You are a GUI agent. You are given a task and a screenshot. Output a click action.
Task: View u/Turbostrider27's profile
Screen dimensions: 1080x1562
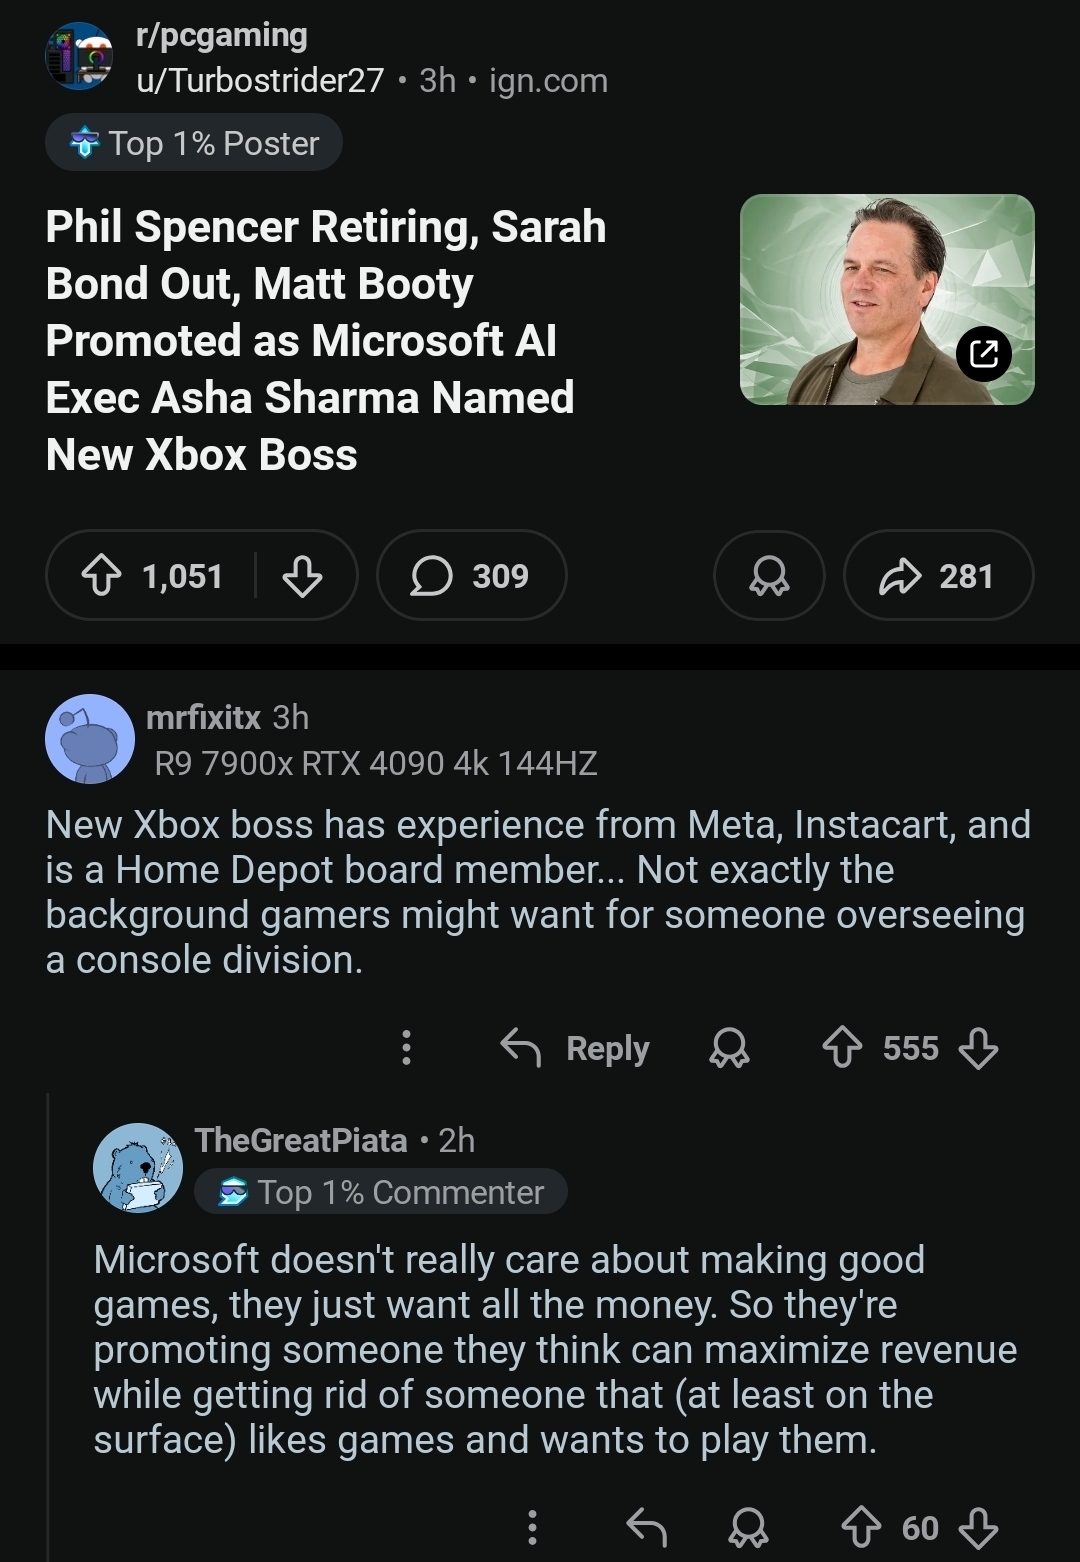[257, 82]
